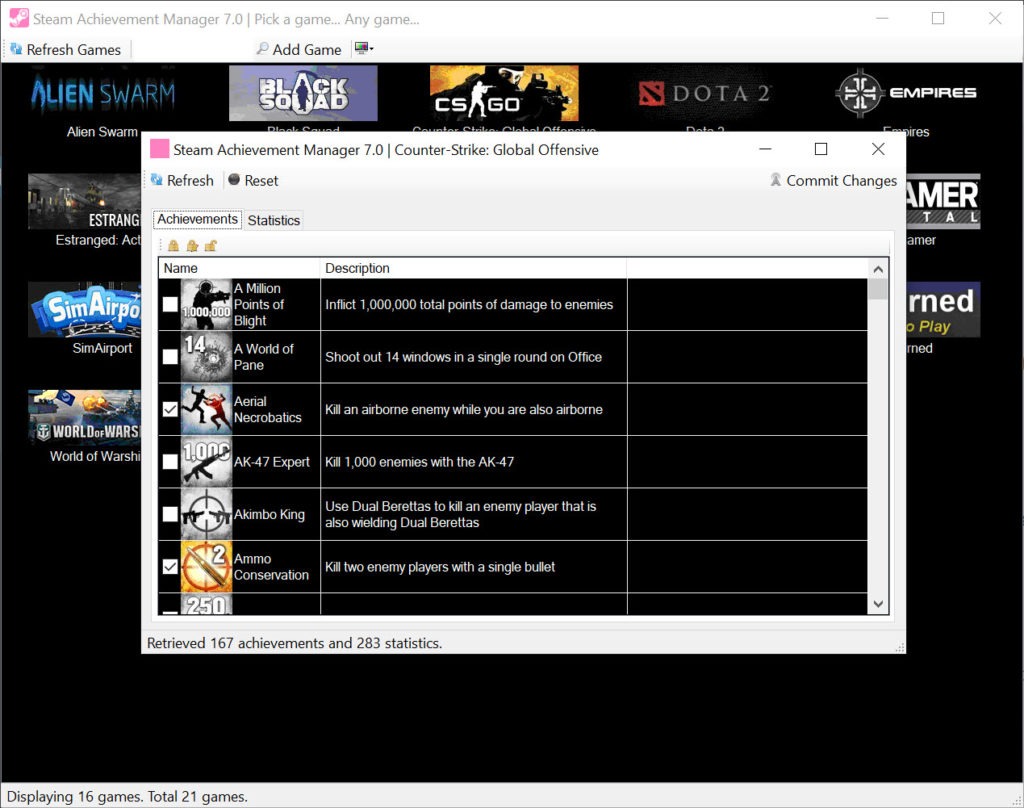Click the 1,000,000 Points of Blight achievement icon
1024x808 pixels.
click(206, 304)
